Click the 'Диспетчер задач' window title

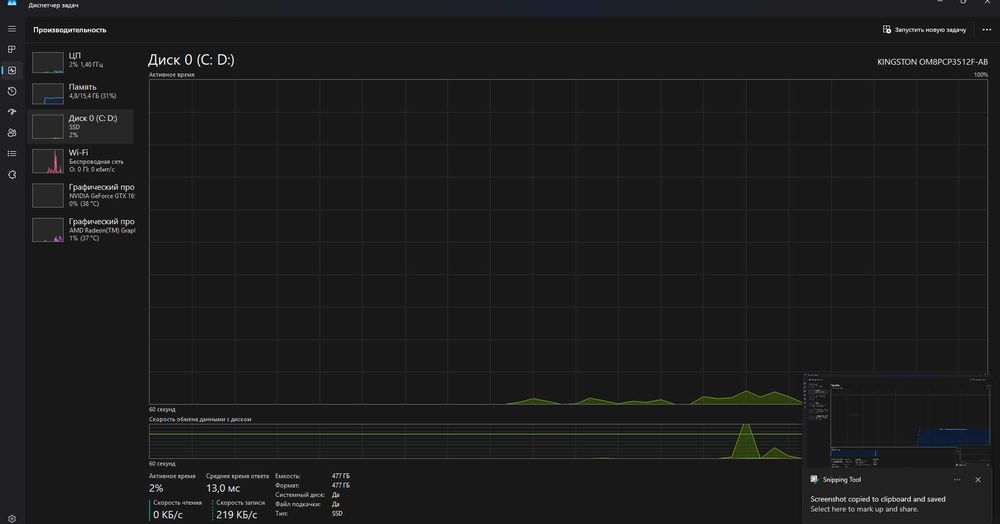point(54,5)
